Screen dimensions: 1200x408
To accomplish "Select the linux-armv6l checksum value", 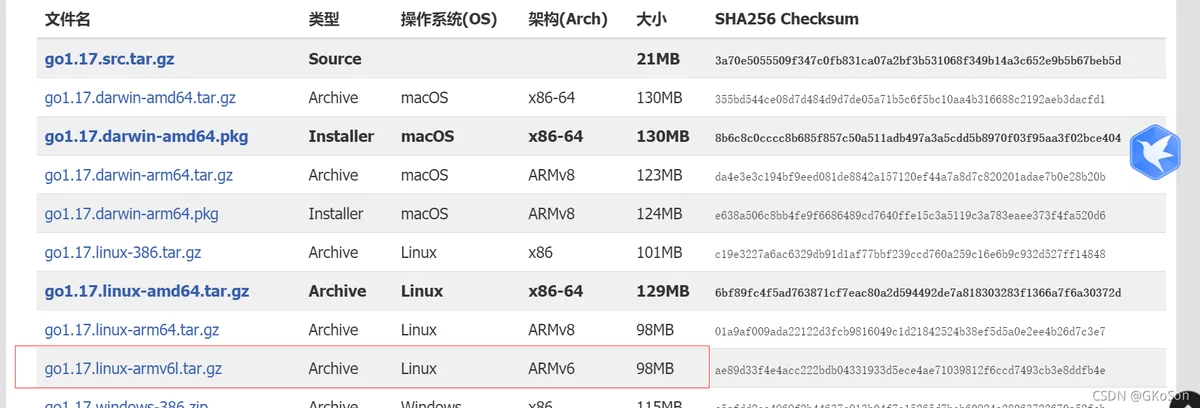I will (910, 370).
